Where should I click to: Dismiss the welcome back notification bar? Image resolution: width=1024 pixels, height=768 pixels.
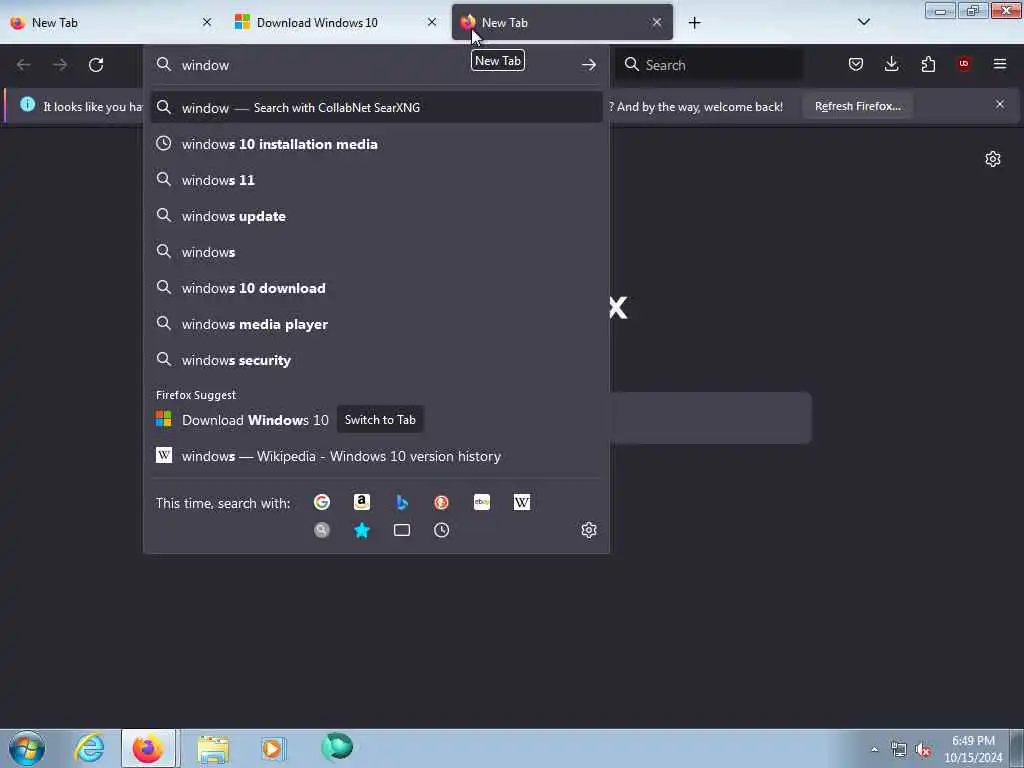click(999, 104)
